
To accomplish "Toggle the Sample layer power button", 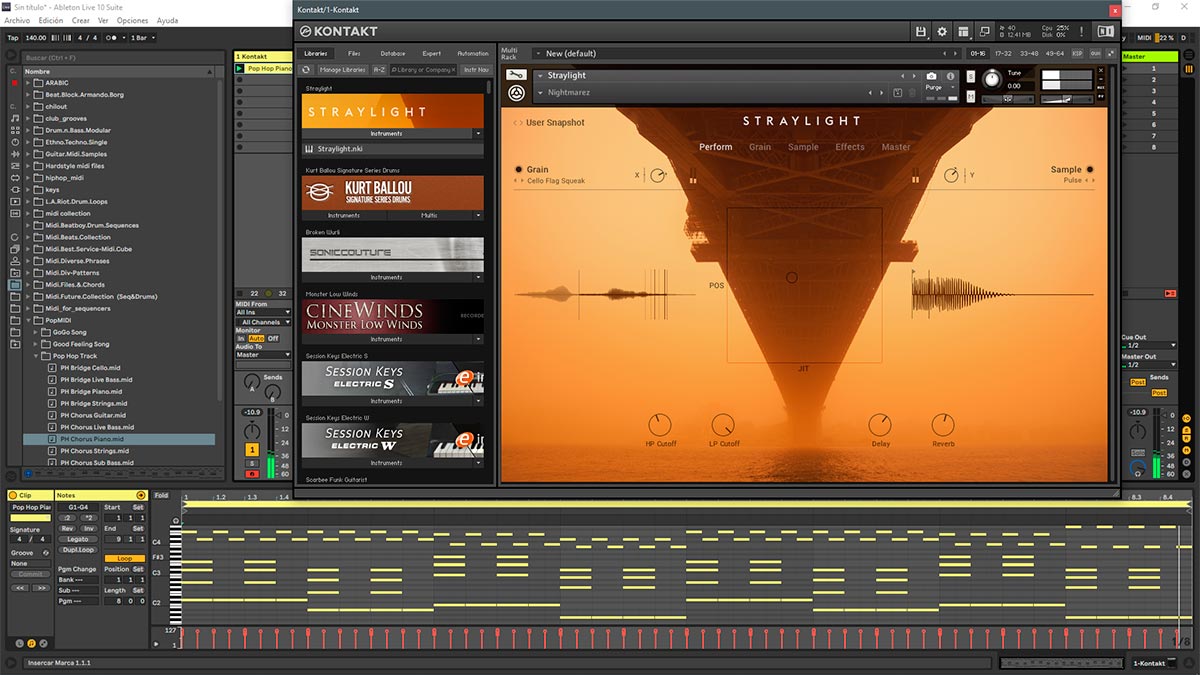I will (1090, 170).
